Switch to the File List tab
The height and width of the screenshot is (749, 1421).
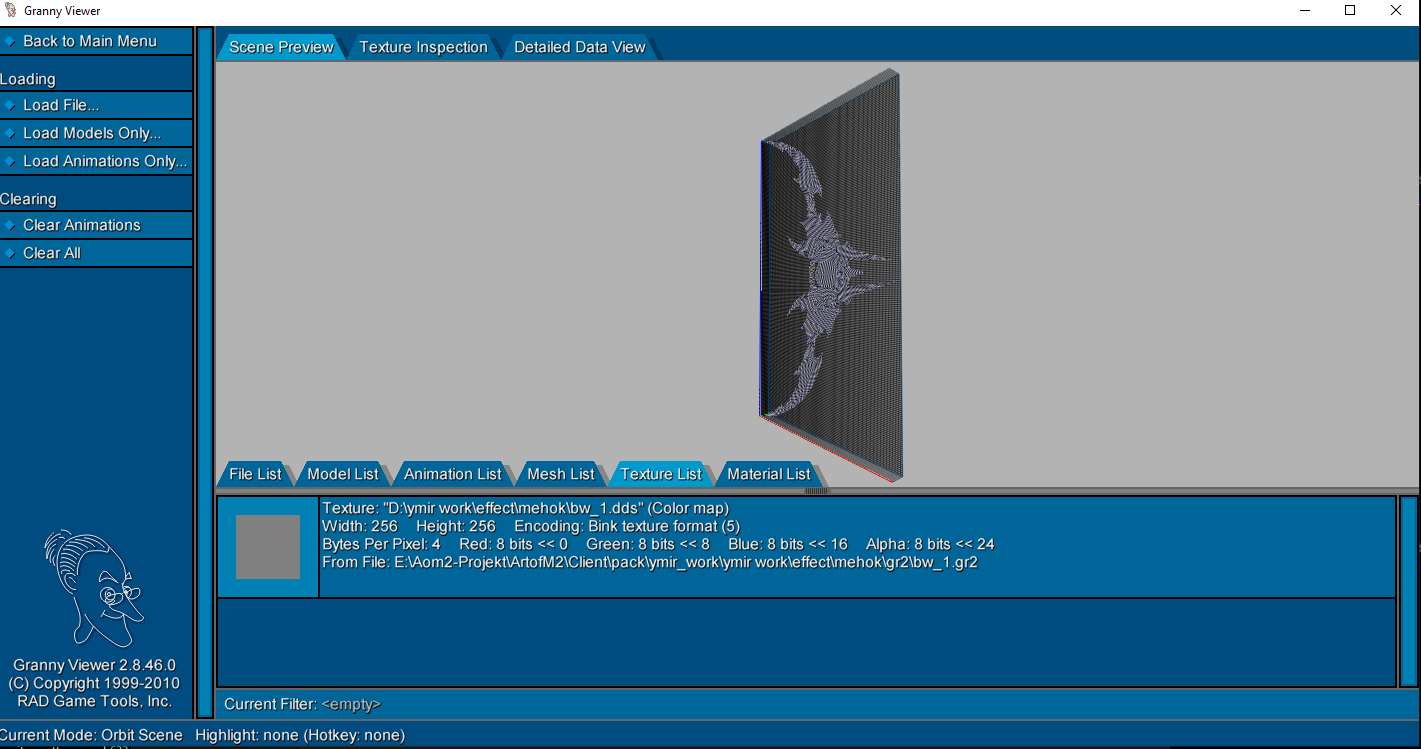tap(255, 474)
